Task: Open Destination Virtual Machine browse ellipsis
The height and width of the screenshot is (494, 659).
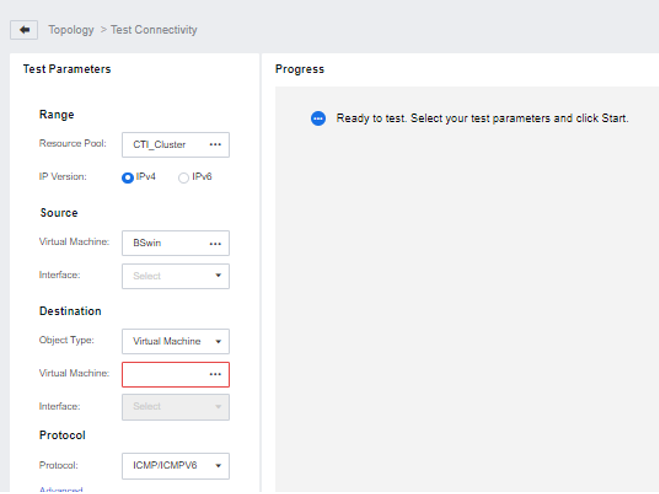Action: pyautogui.click(x=215, y=374)
